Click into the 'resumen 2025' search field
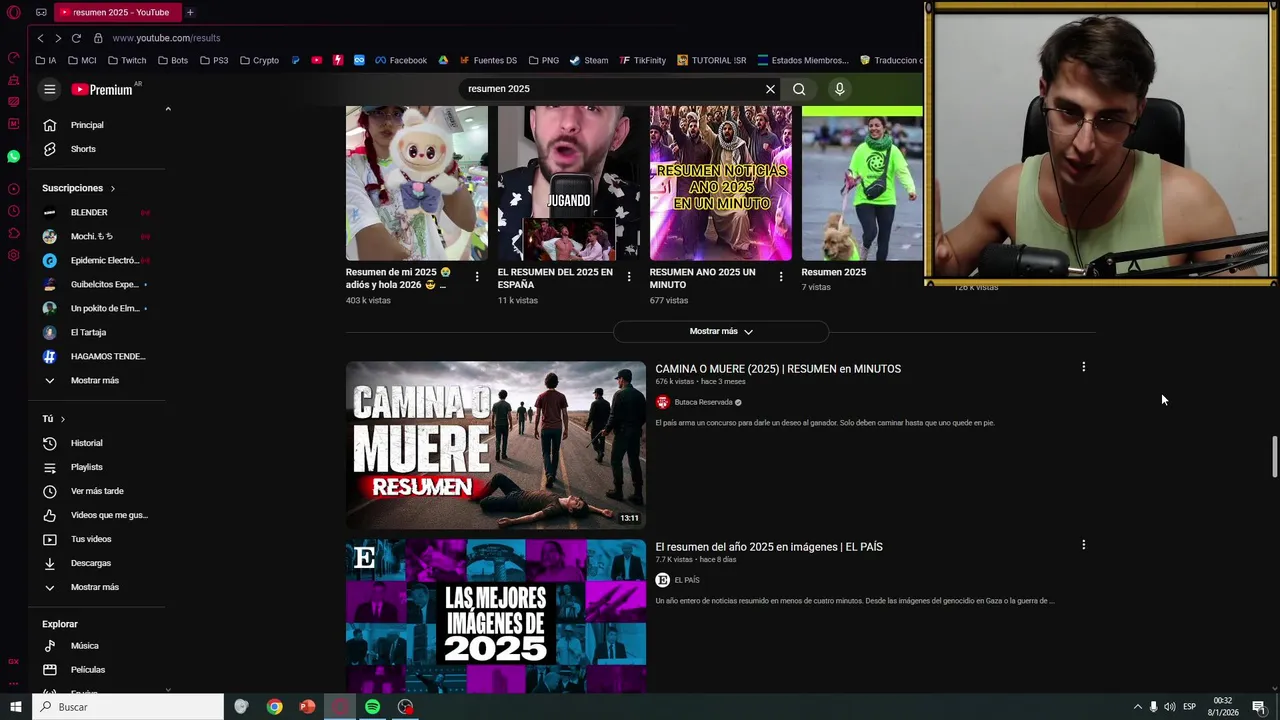1280x720 pixels. pos(610,89)
